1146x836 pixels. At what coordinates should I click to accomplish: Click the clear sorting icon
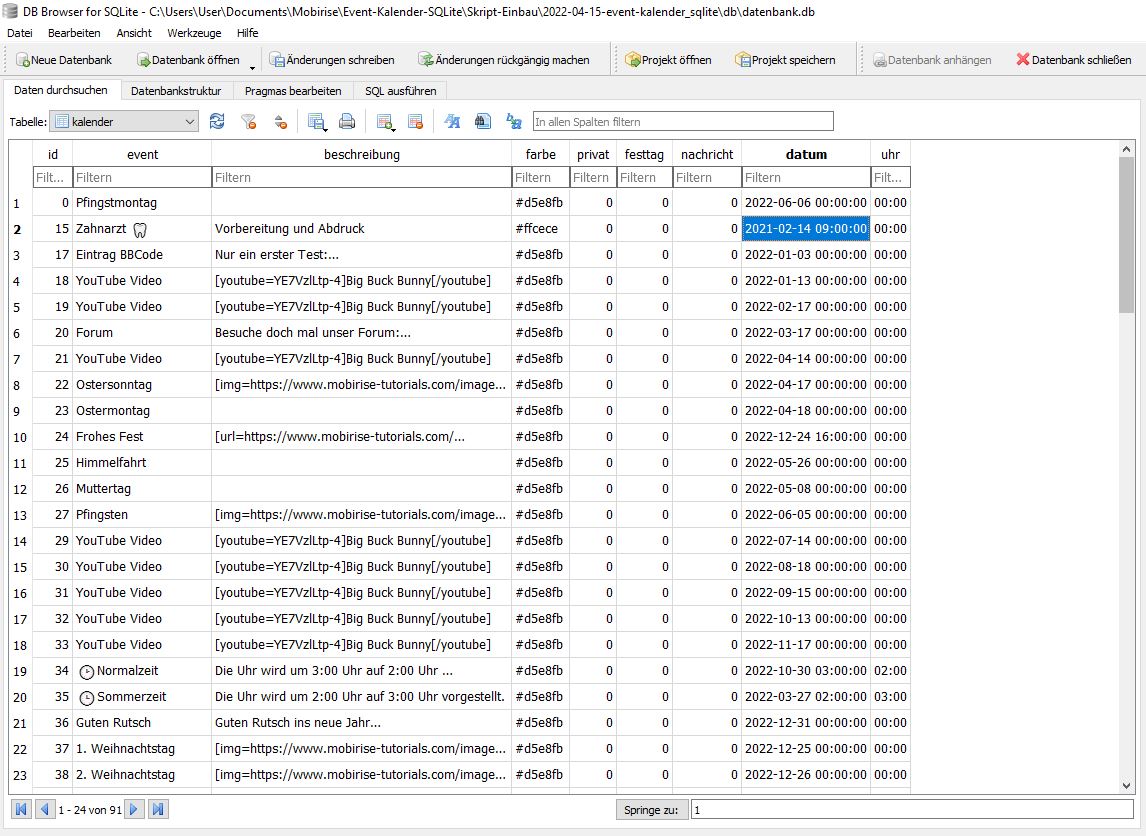point(280,122)
